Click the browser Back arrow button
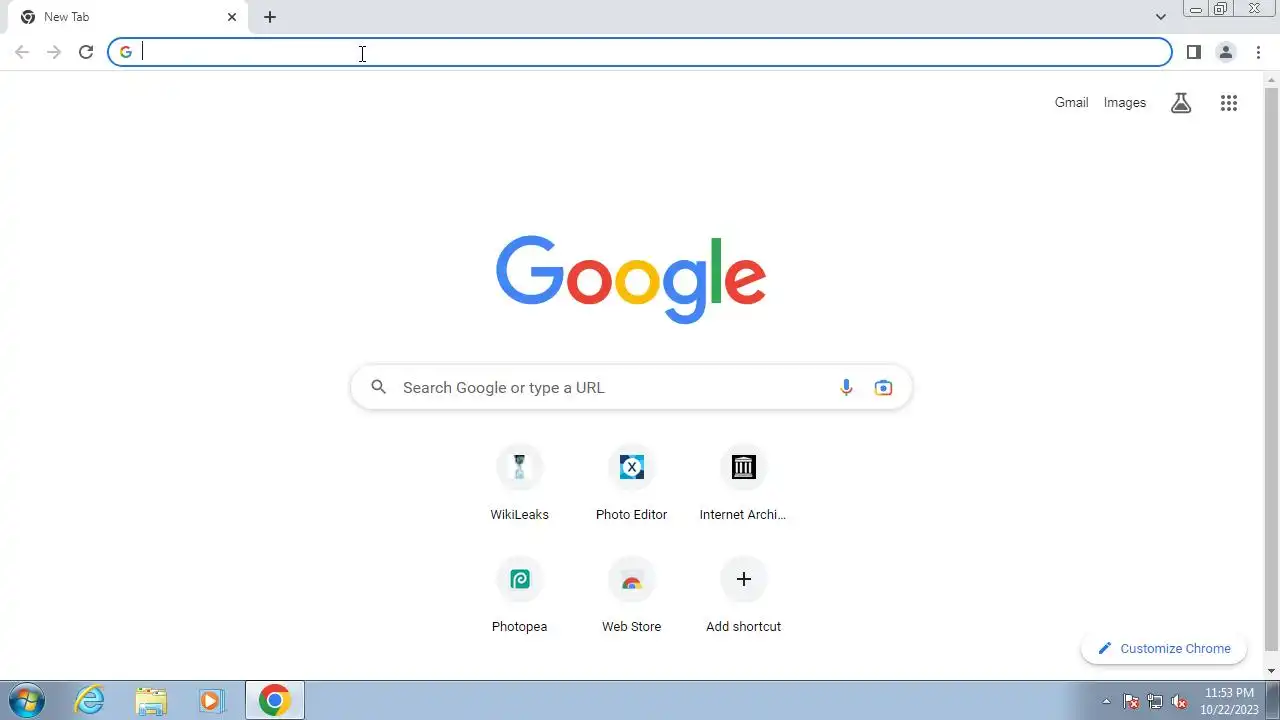1280x720 pixels. 22,52
